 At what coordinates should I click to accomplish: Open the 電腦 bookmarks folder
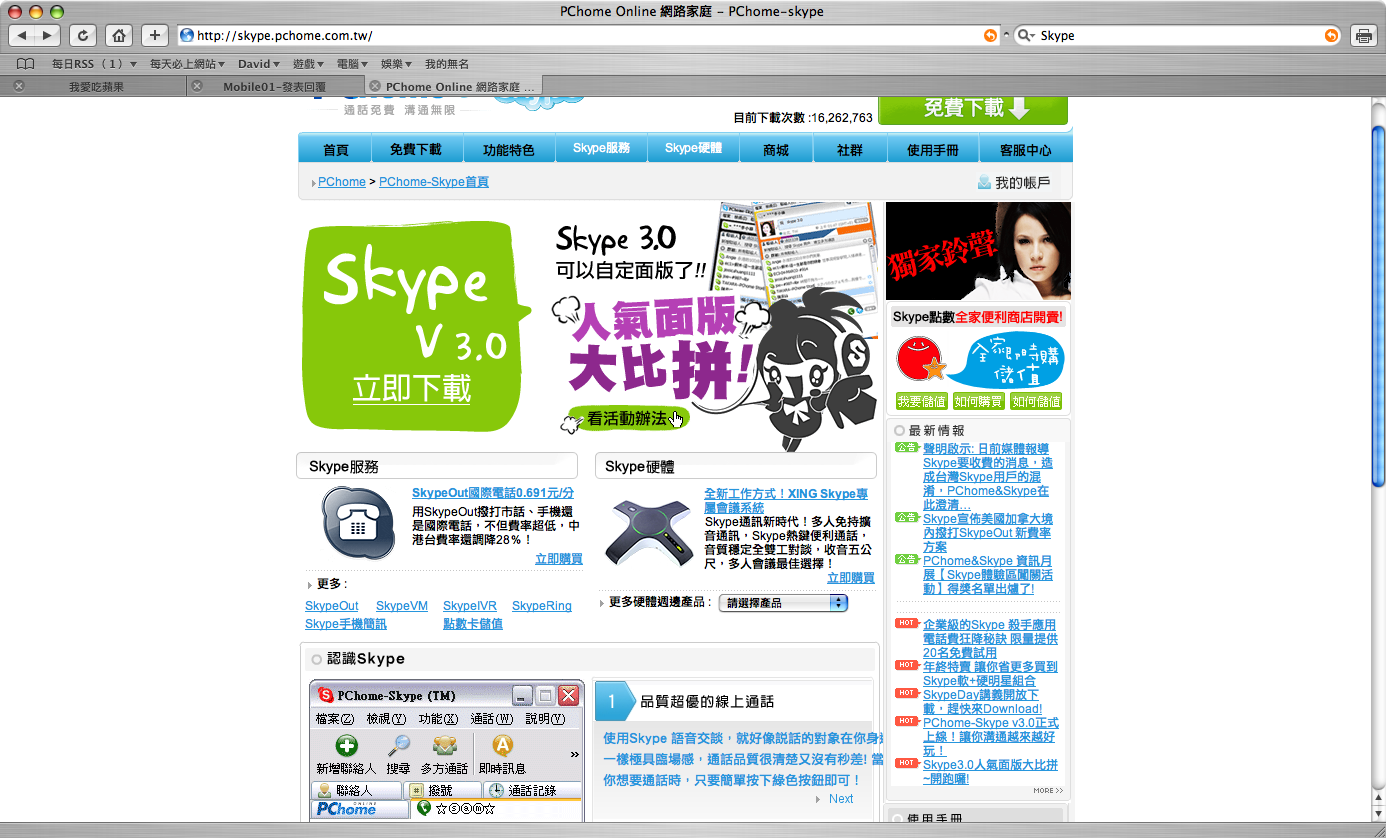353,64
